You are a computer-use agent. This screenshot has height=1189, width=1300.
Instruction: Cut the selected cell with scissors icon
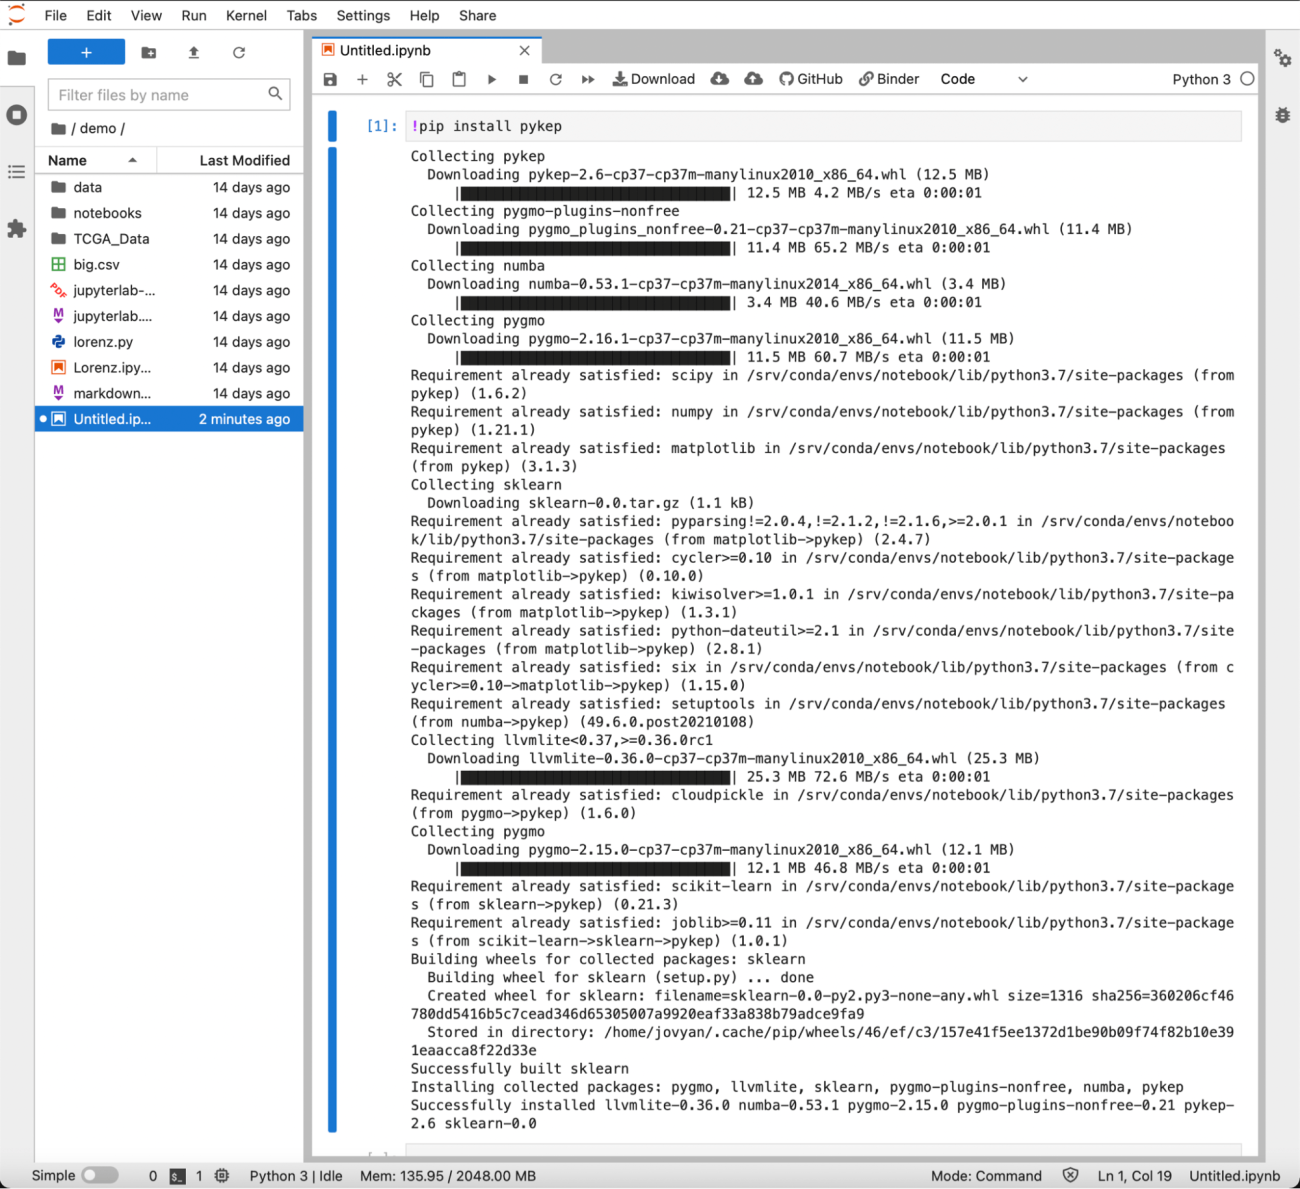[394, 79]
